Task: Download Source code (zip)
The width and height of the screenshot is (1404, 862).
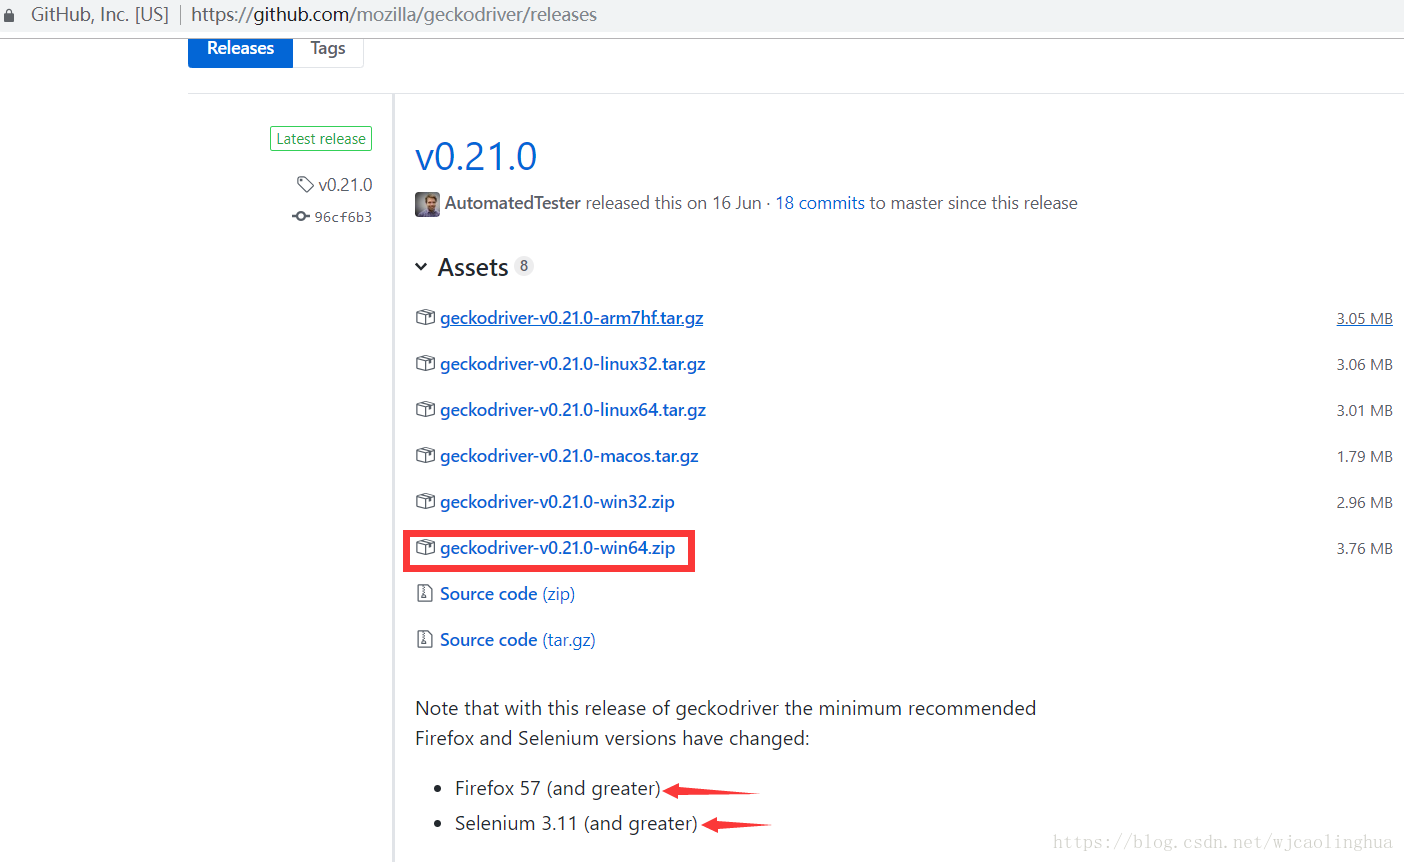Action: pyautogui.click(x=507, y=594)
